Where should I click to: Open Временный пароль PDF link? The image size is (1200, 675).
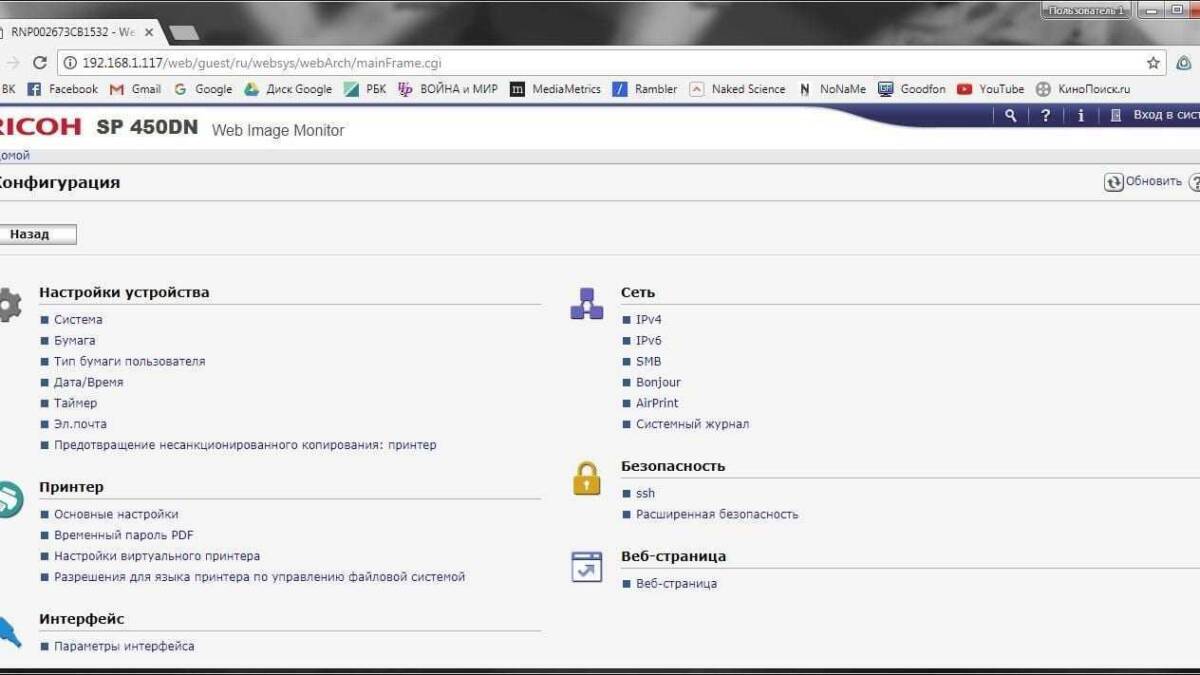click(x=124, y=535)
